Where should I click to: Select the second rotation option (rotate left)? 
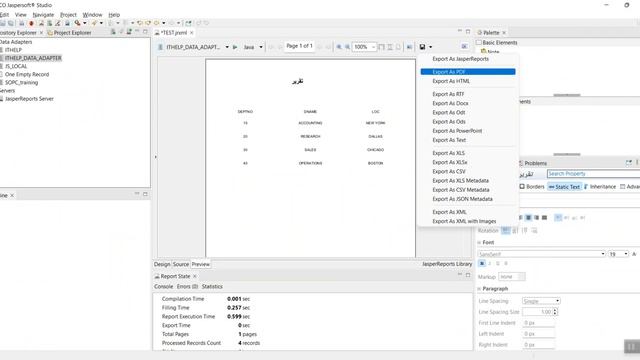516,231
